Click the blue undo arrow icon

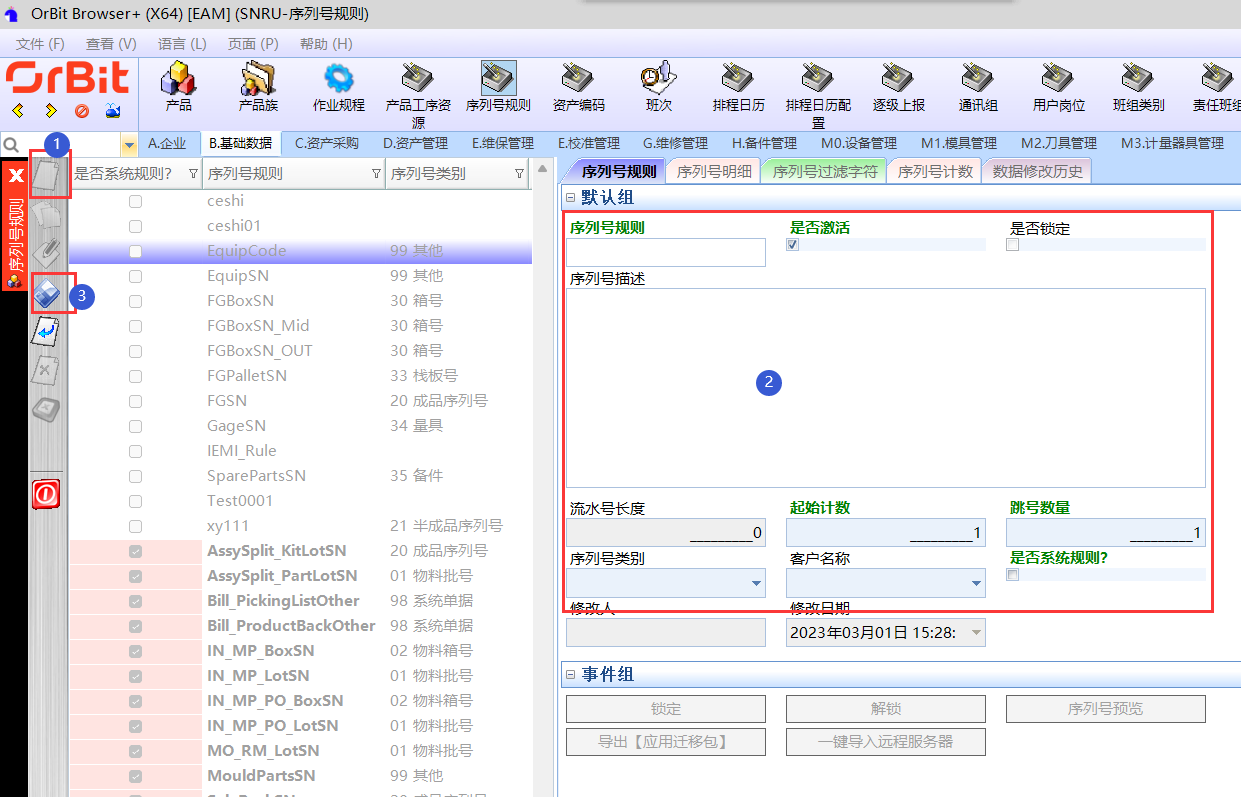(x=46, y=332)
